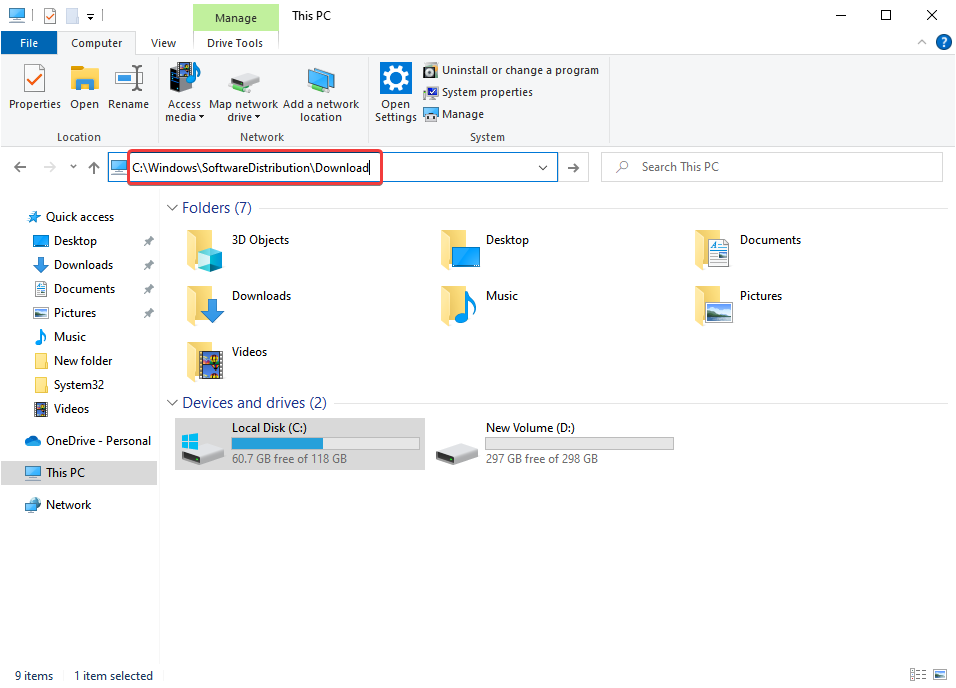
Task: Click Manage in System group
Action: click(454, 114)
